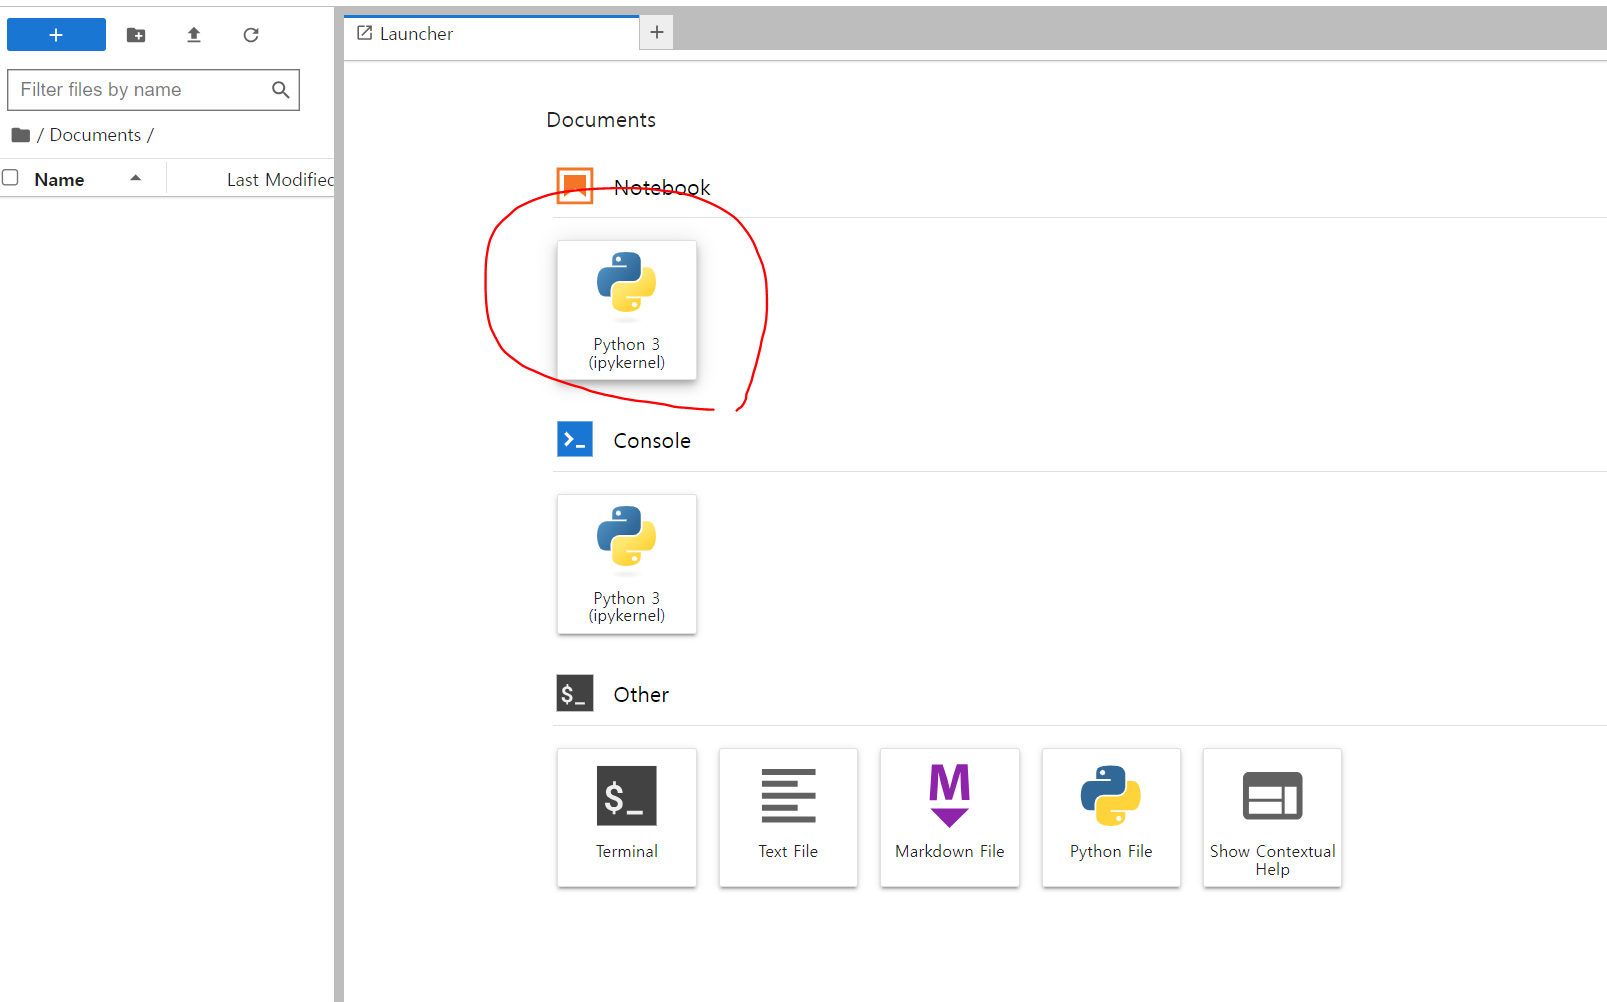Sort files by Last Modified column
This screenshot has width=1607, height=1002.
[280, 180]
